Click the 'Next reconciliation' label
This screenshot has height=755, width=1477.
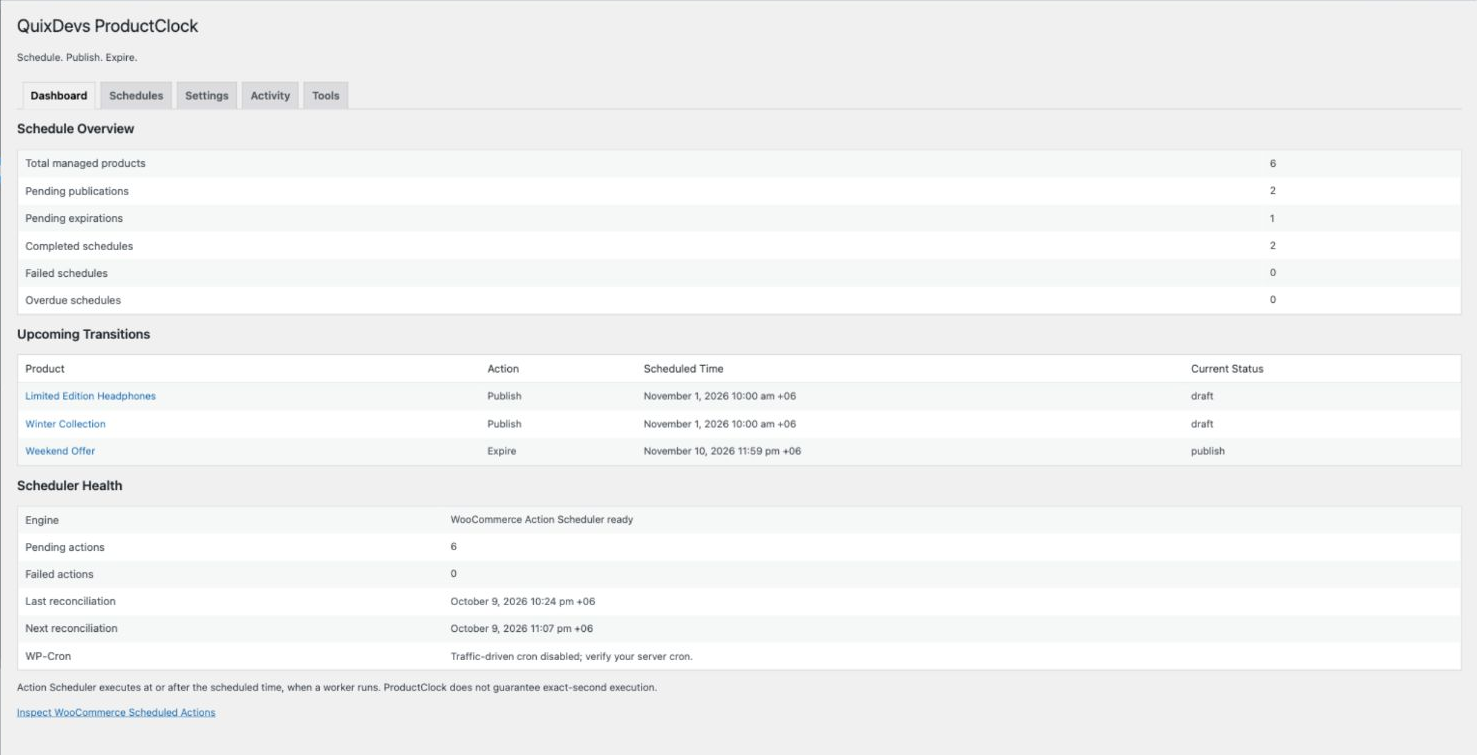71,628
